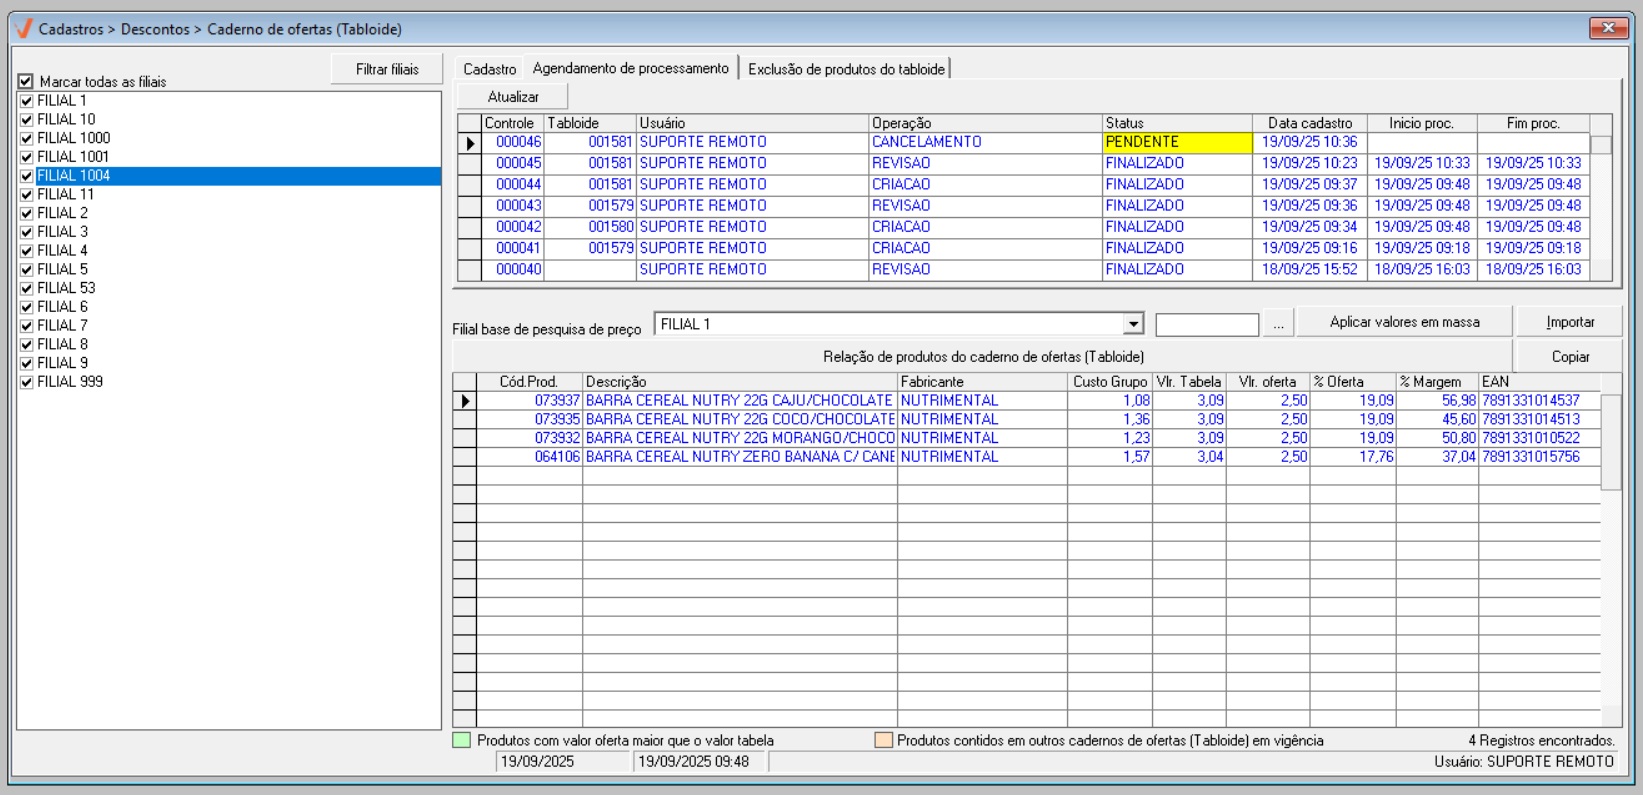Toggle the Marcar todas as filiais checkbox
1643x795 pixels.
tap(26, 82)
